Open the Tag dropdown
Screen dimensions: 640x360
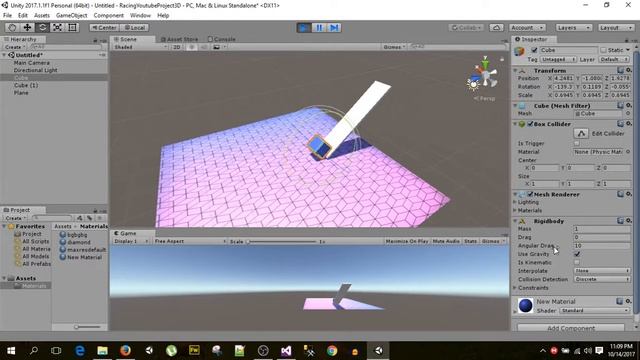tap(558, 59)
